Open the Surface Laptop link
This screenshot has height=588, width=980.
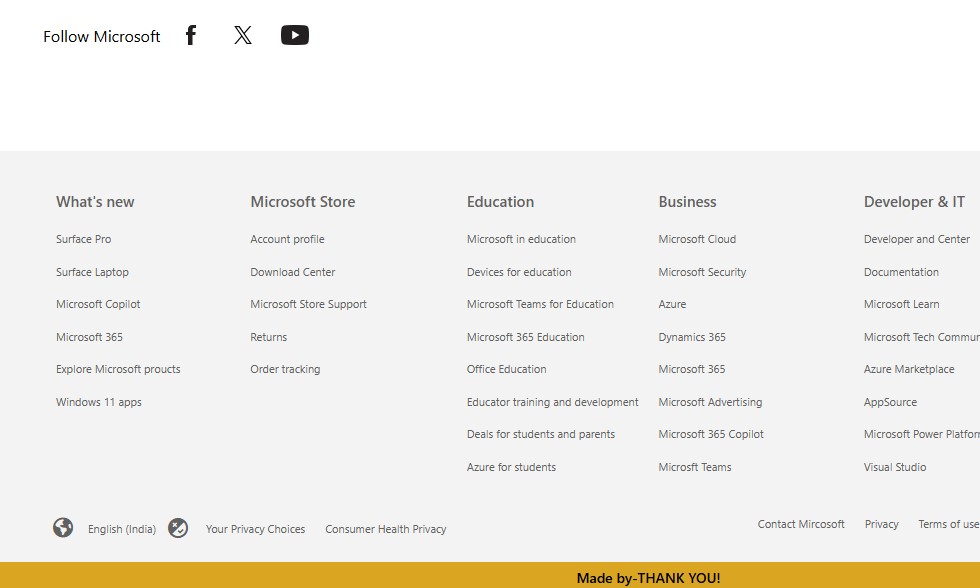pos(92,272)
